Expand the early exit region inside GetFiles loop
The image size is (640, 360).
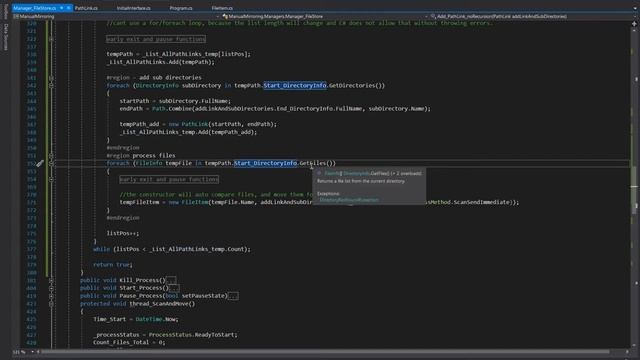tap(51, 179)
